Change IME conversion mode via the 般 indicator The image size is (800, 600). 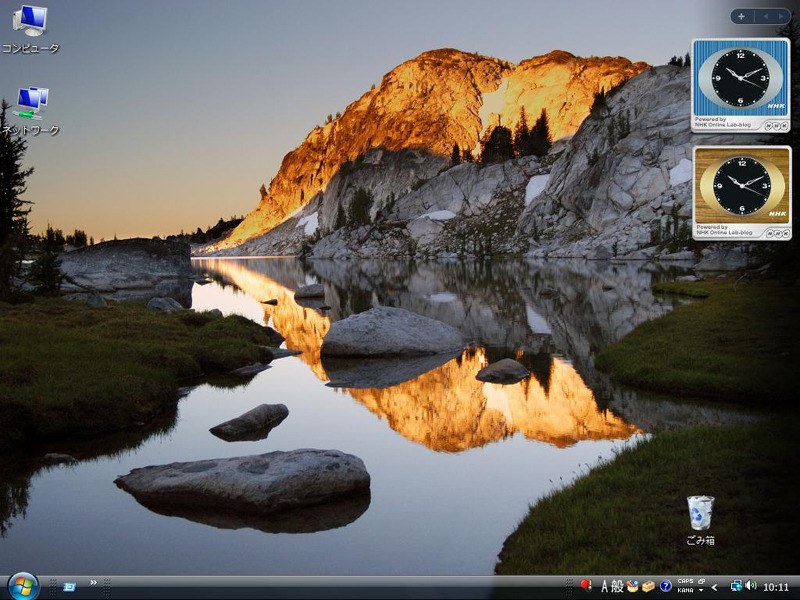[617, 587]
